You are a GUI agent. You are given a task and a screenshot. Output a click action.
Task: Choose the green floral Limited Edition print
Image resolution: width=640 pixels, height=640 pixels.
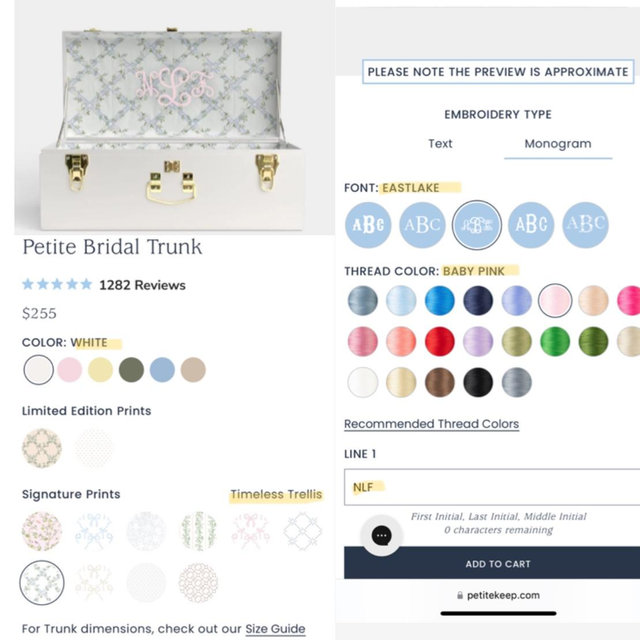click(42, 448)
